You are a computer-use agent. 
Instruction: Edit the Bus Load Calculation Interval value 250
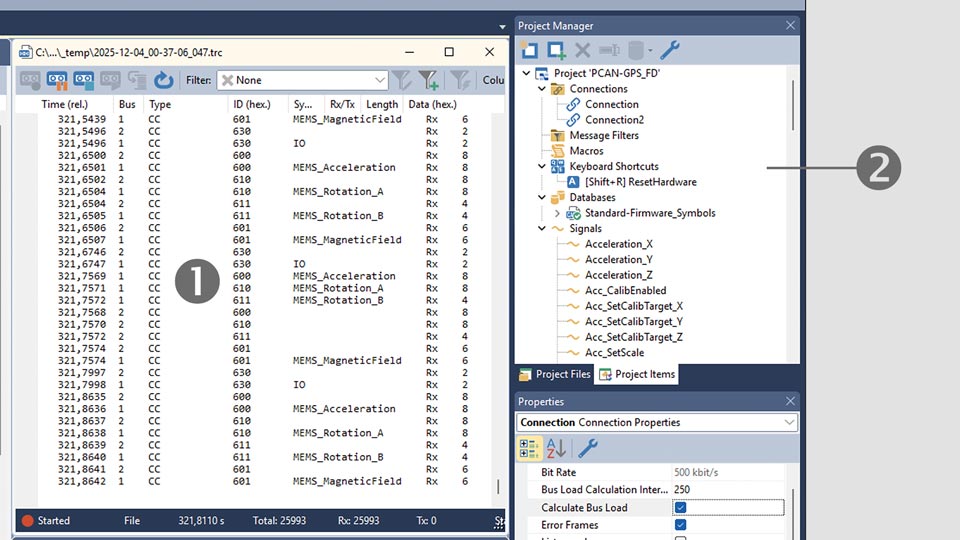tap(727, 490)
